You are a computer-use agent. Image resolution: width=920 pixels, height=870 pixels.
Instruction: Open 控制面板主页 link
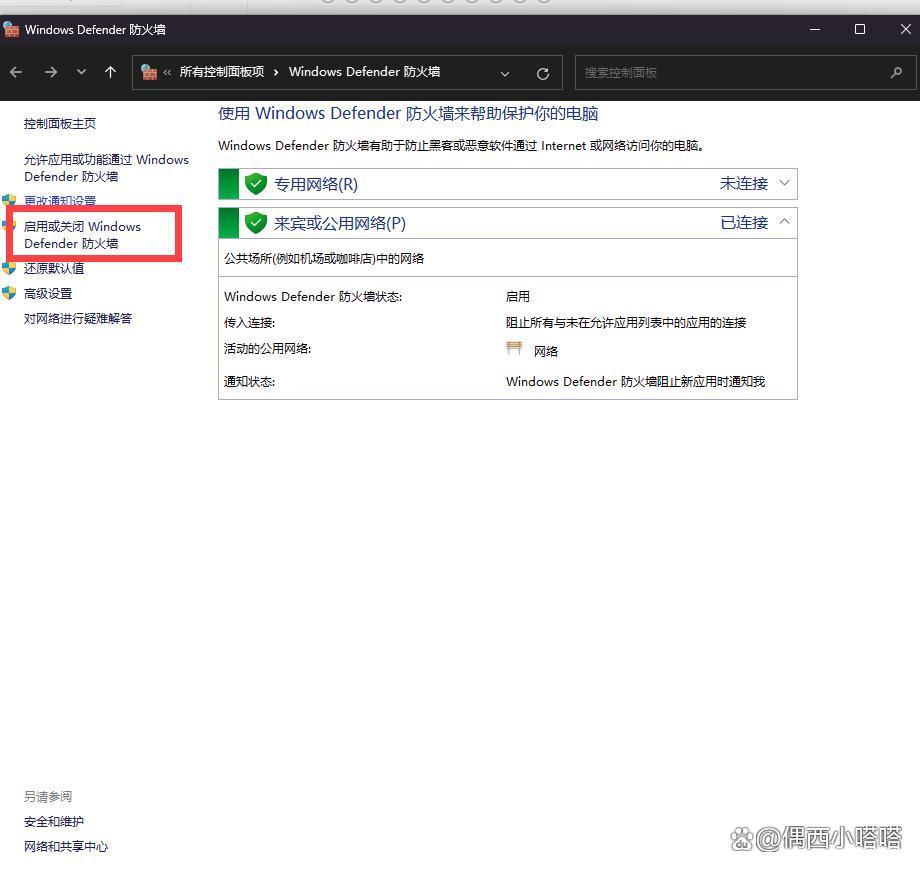pos(60,124)
